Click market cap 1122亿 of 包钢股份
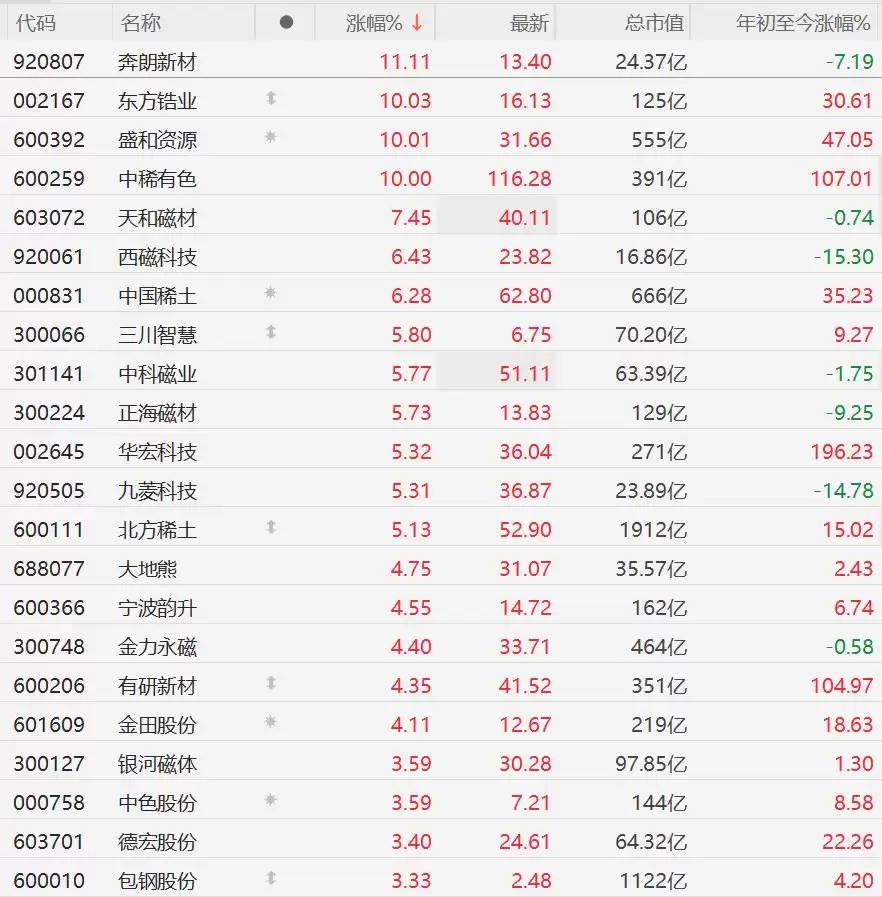882x897 pixels. [x=653, y=880]
